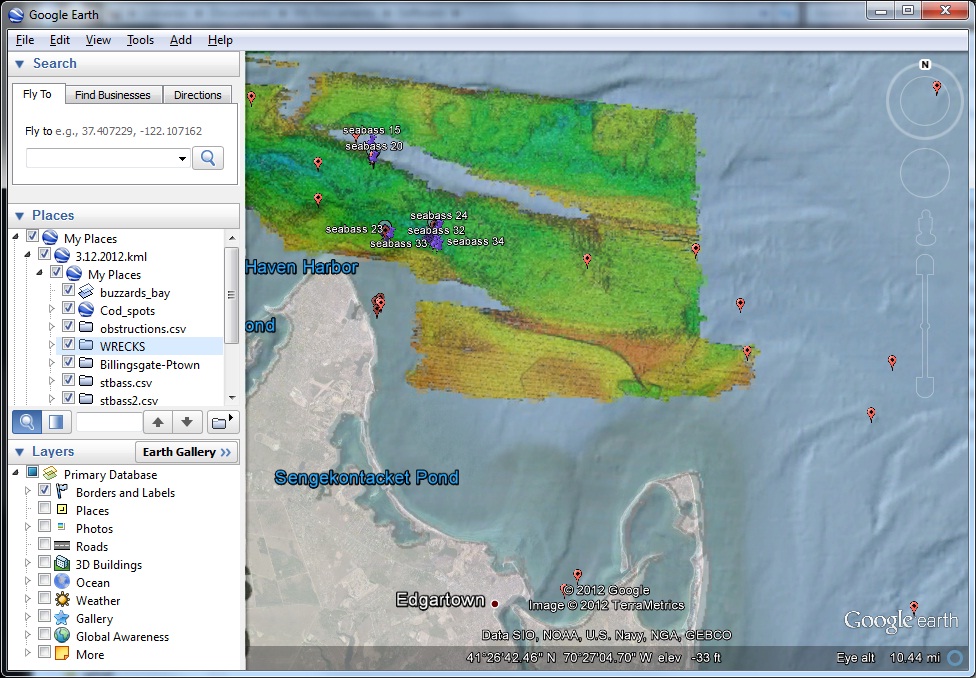The height and width of the screenshot is (678, 976).
Task: Click the Places find text field
Action: pos(109,422)
